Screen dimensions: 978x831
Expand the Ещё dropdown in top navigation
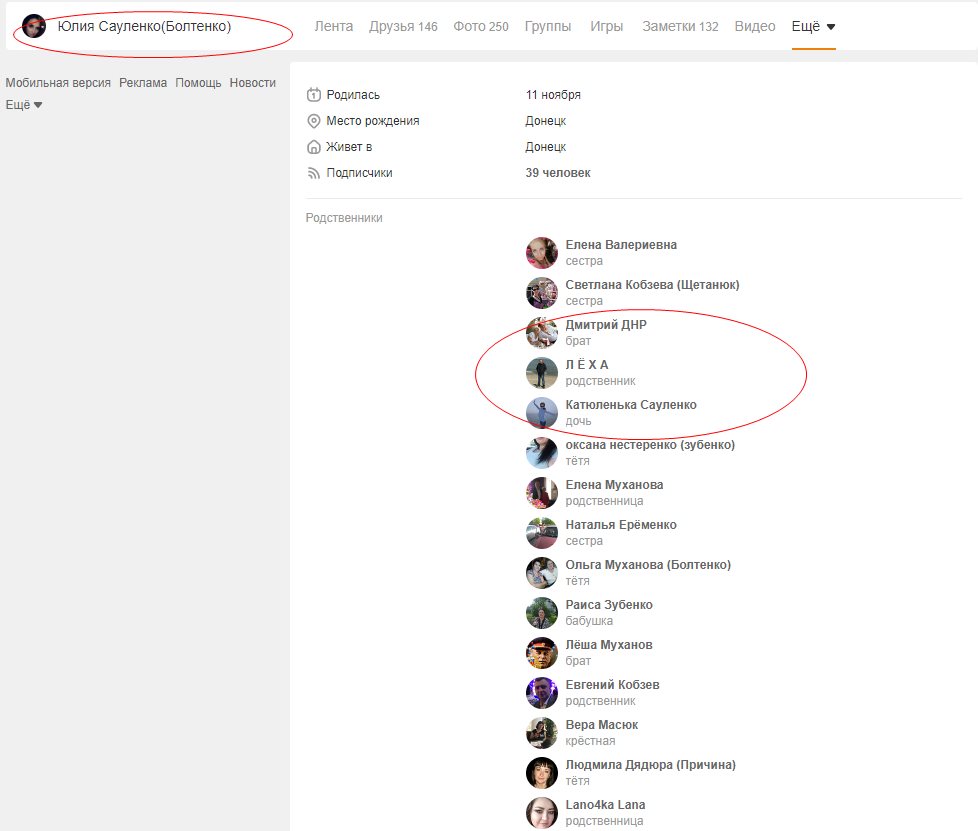click(x=813, y=26)
